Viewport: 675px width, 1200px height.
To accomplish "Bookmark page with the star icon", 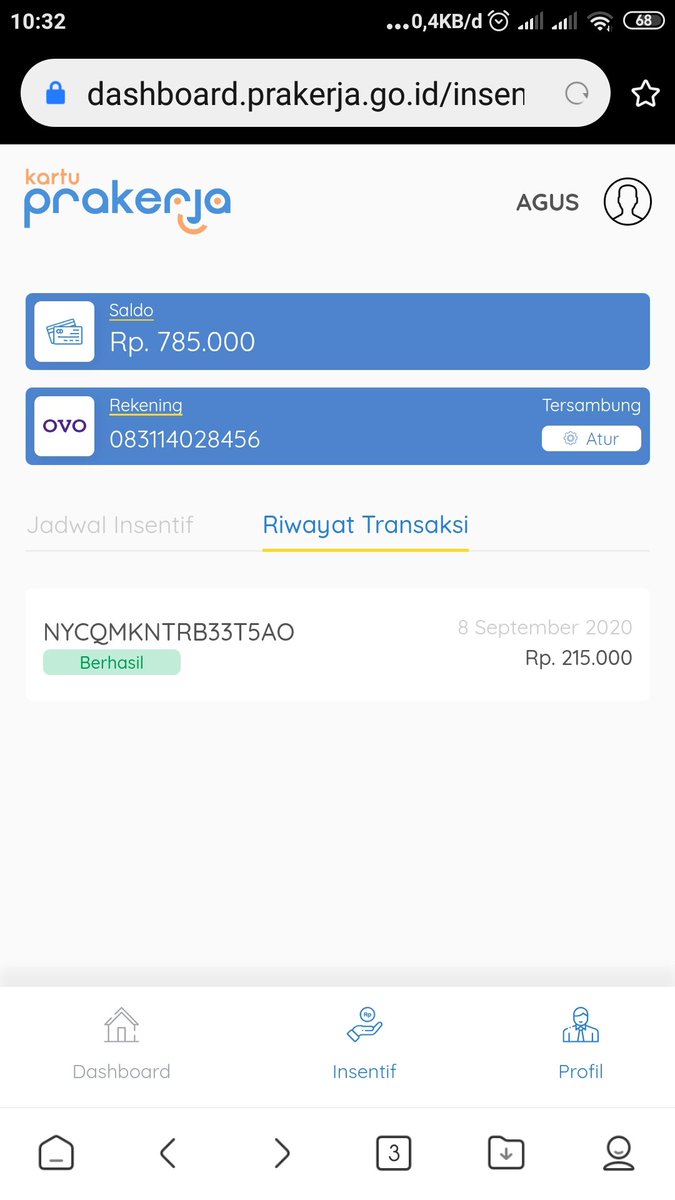I will point(646,93).
